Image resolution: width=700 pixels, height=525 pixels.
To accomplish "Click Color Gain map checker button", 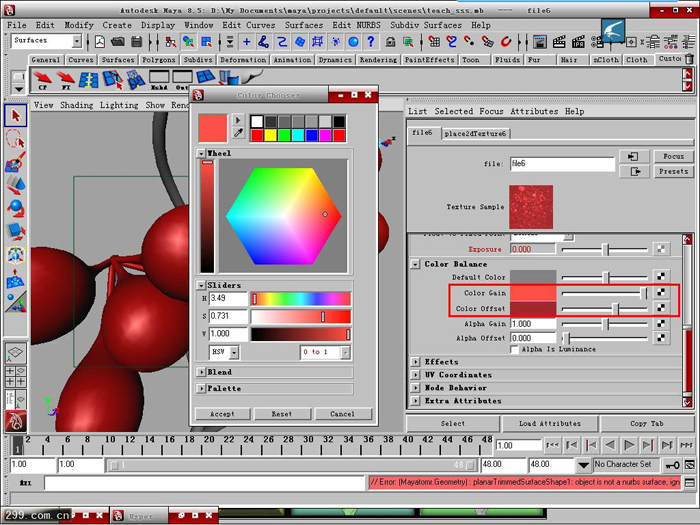I will pyautogui.click(x=661, y=292).
